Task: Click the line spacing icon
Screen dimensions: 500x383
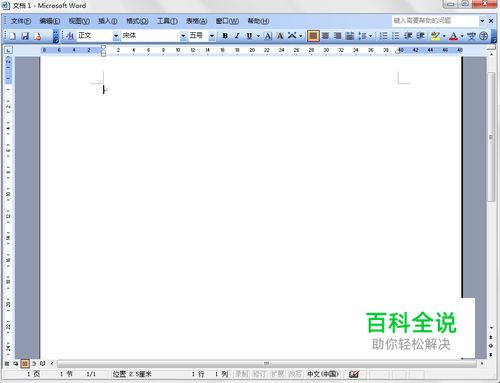Action: [362, 36]
